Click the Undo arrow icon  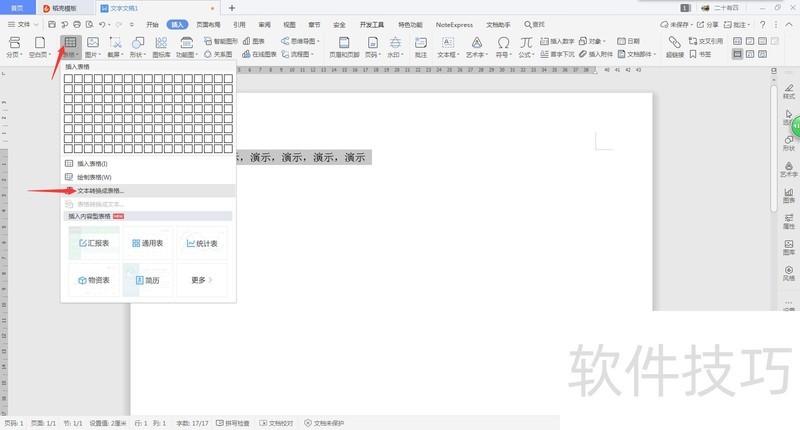click(x=102, y=24)
